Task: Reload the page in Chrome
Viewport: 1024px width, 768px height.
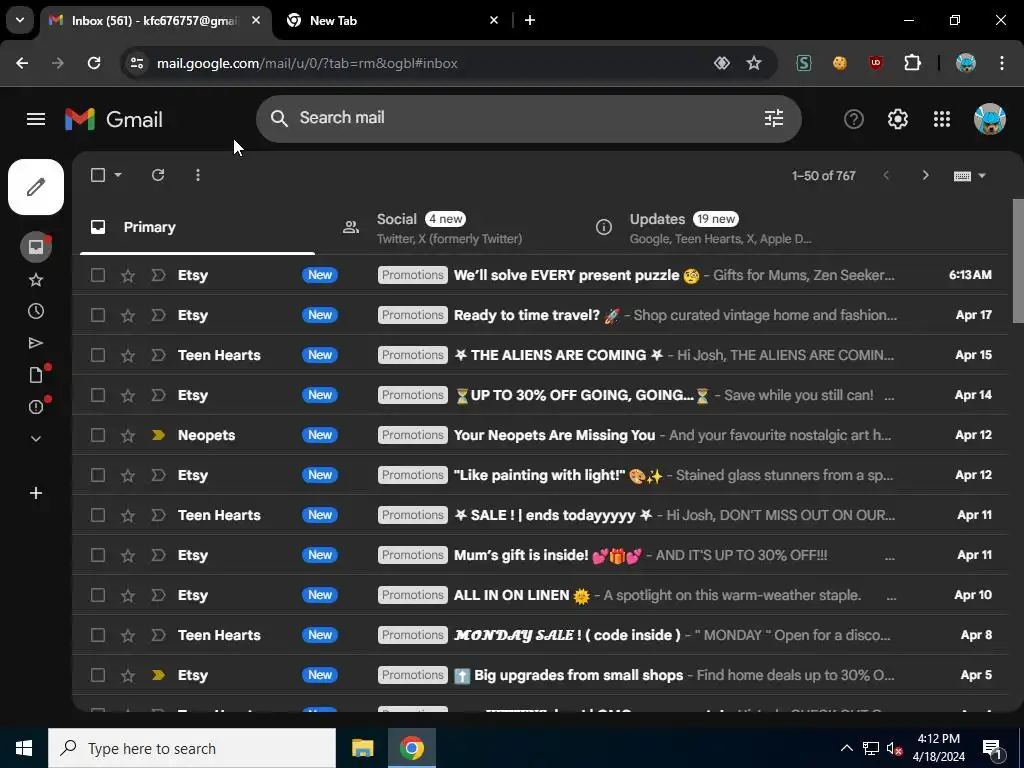Action: tap(94, 63)
